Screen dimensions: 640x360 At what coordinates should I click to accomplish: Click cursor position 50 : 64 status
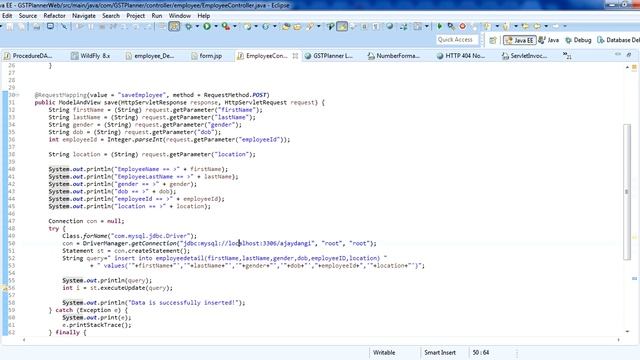click(x=481, y=352)
